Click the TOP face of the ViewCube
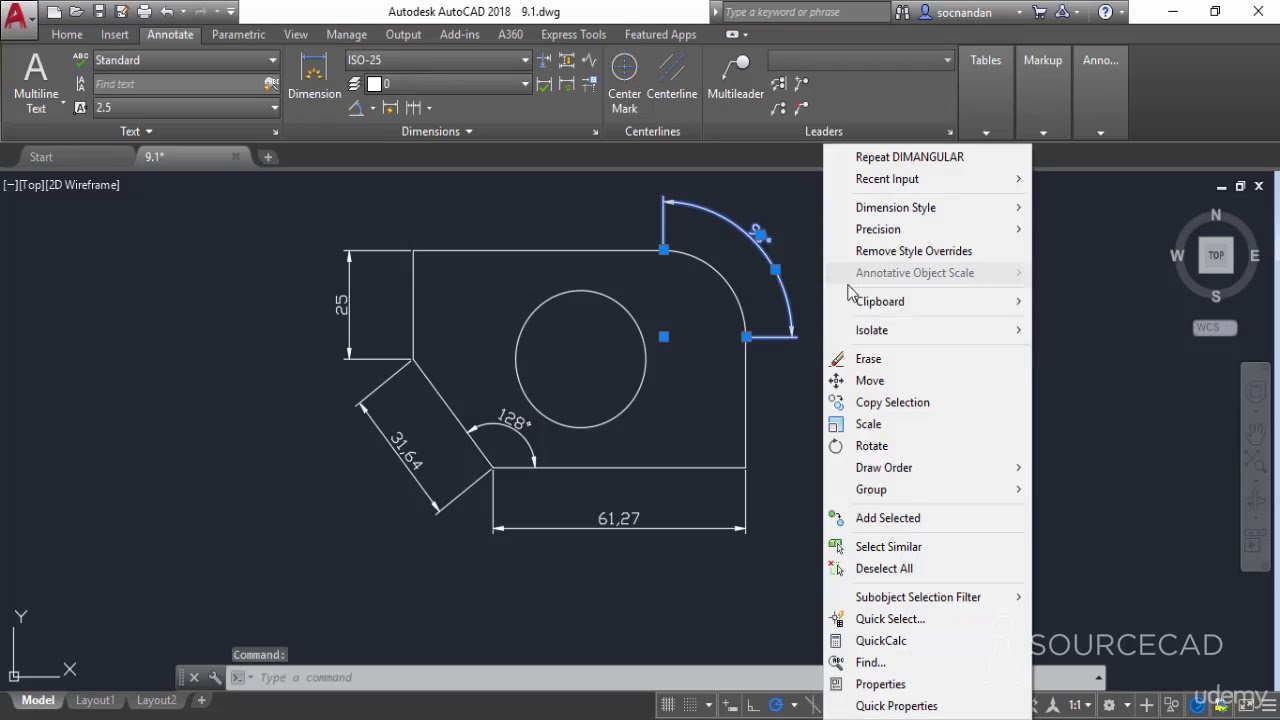 point(1216,255)
